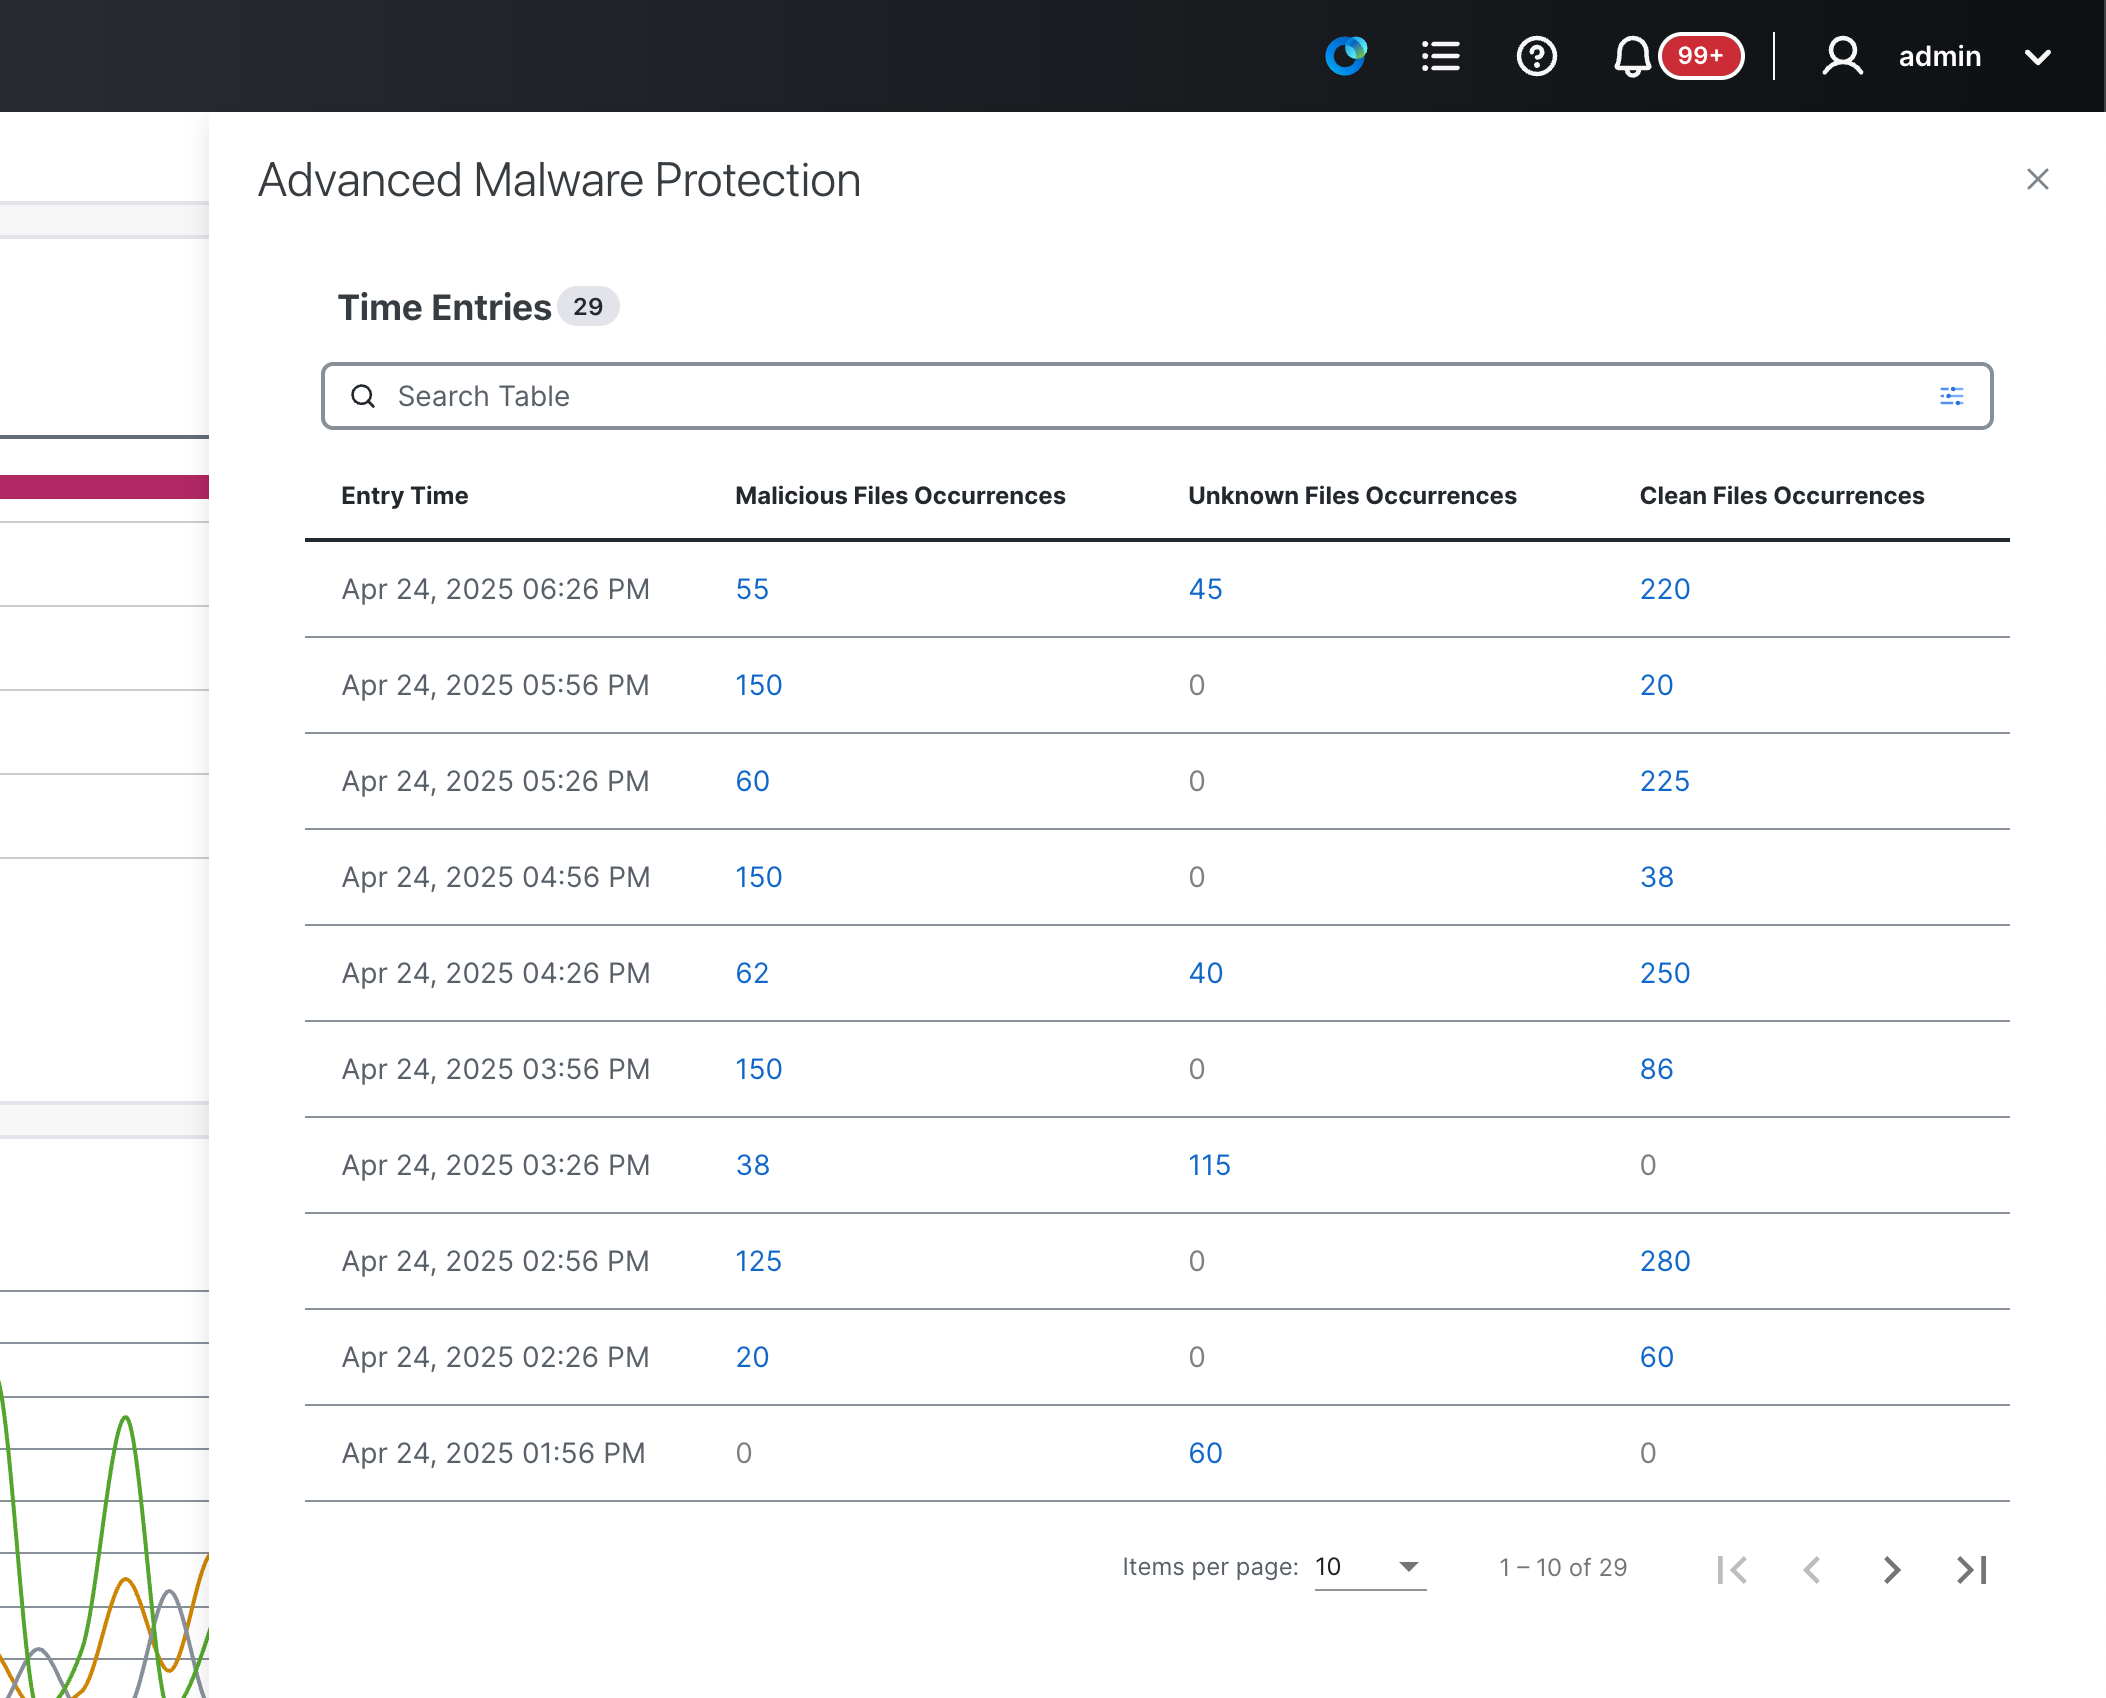Sort by Entry Time column header
2106x1698 pixels.
click(405, 496)
